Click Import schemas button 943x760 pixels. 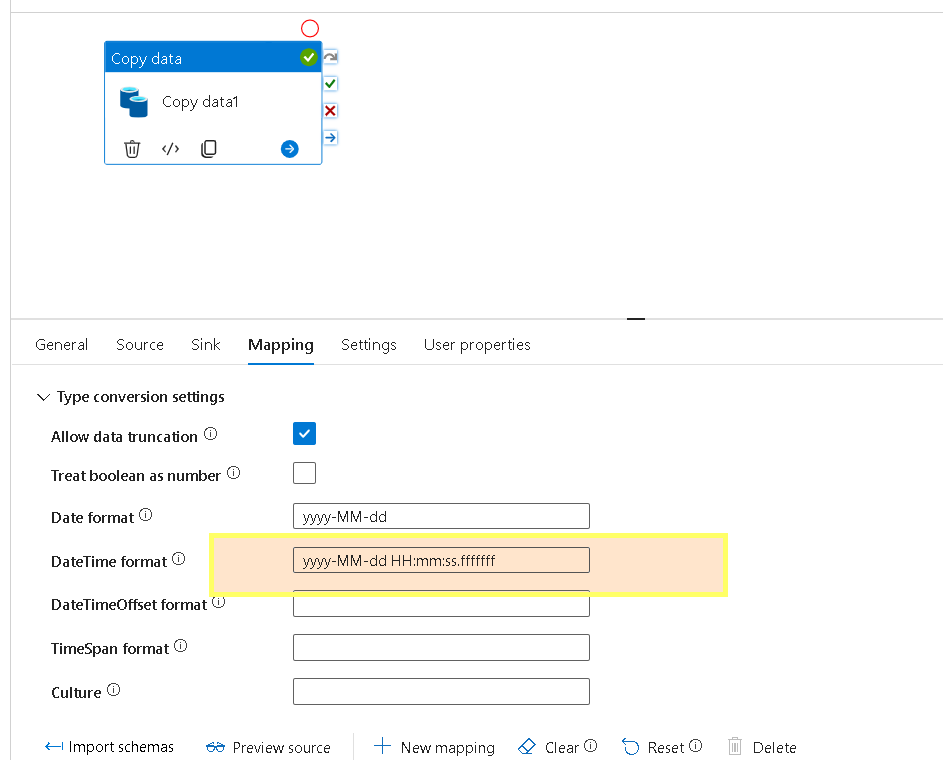109,747
